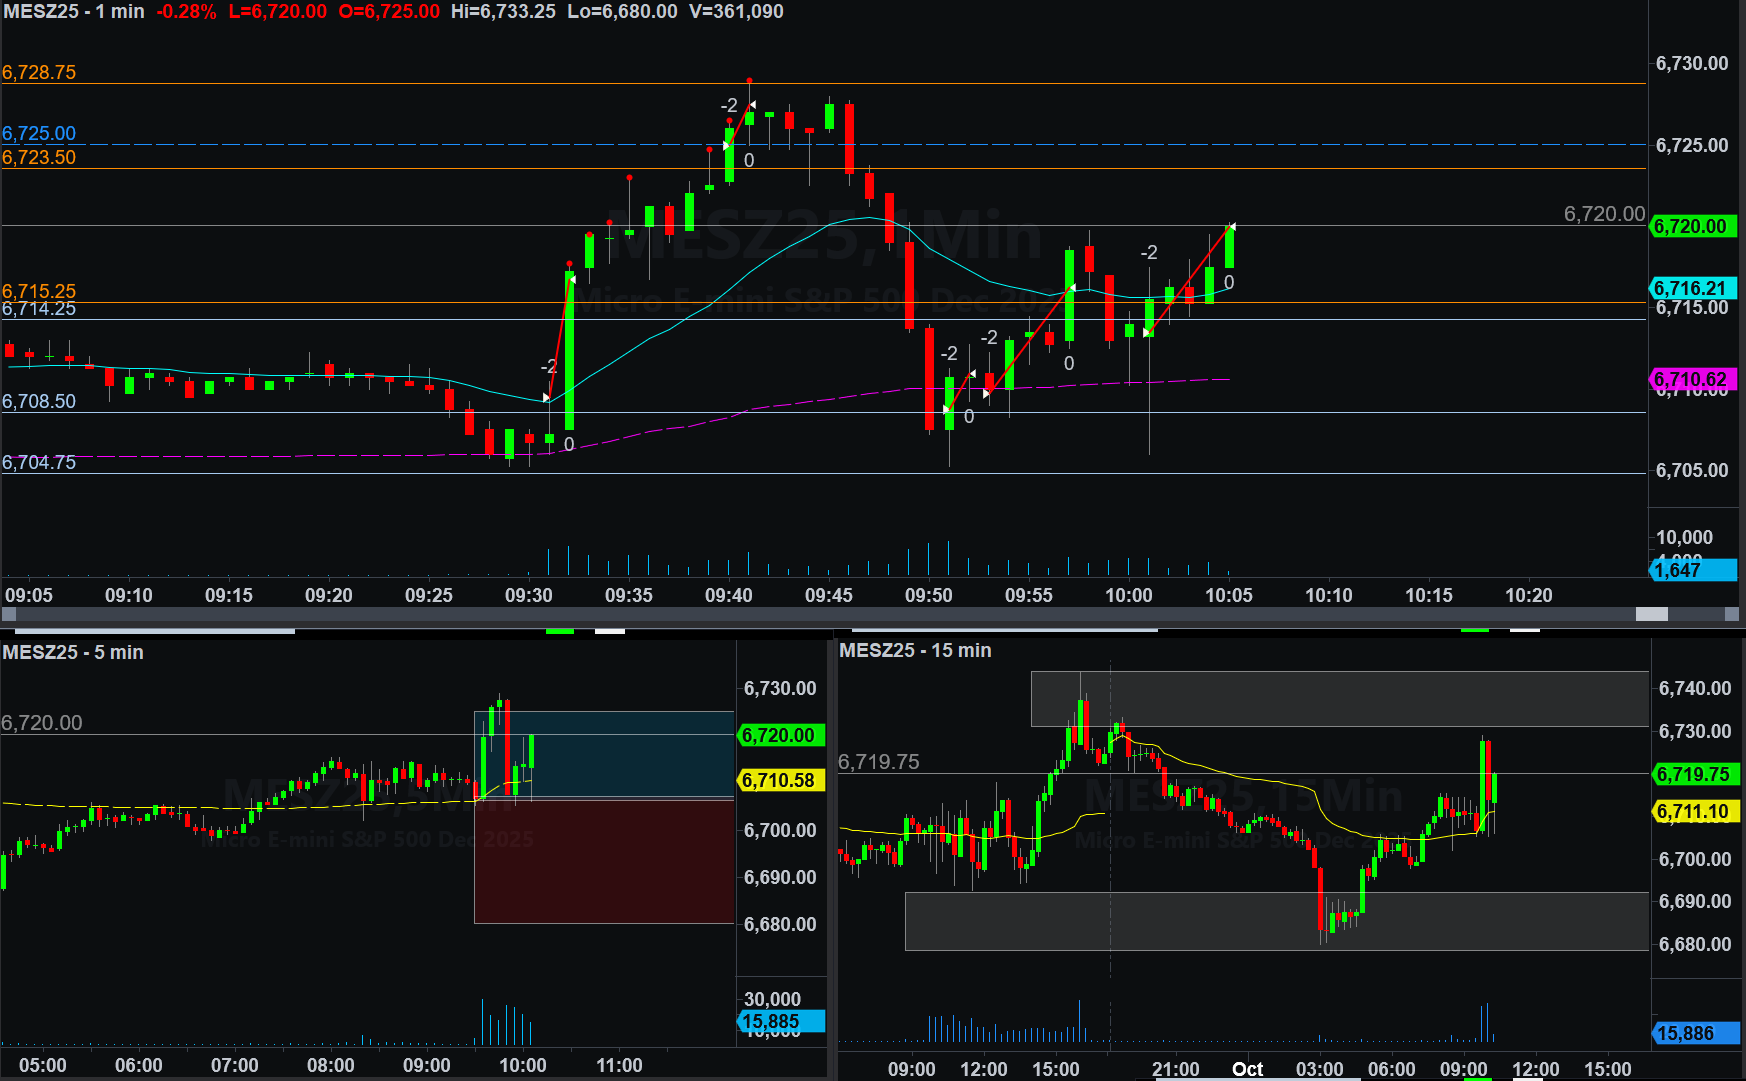Click the MESZ25 - 15 min chart title
The height and width of the screenshot is (1081, 1746).
915,650
